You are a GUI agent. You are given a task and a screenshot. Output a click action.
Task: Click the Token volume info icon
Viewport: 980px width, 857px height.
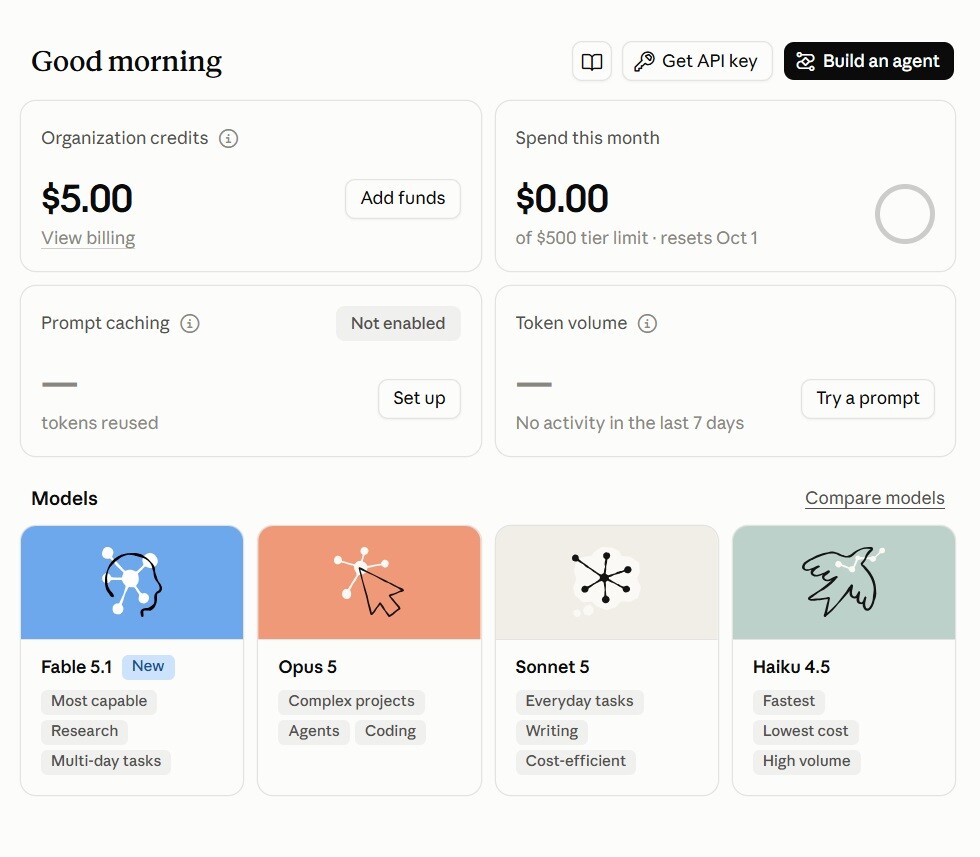point(647,323)
